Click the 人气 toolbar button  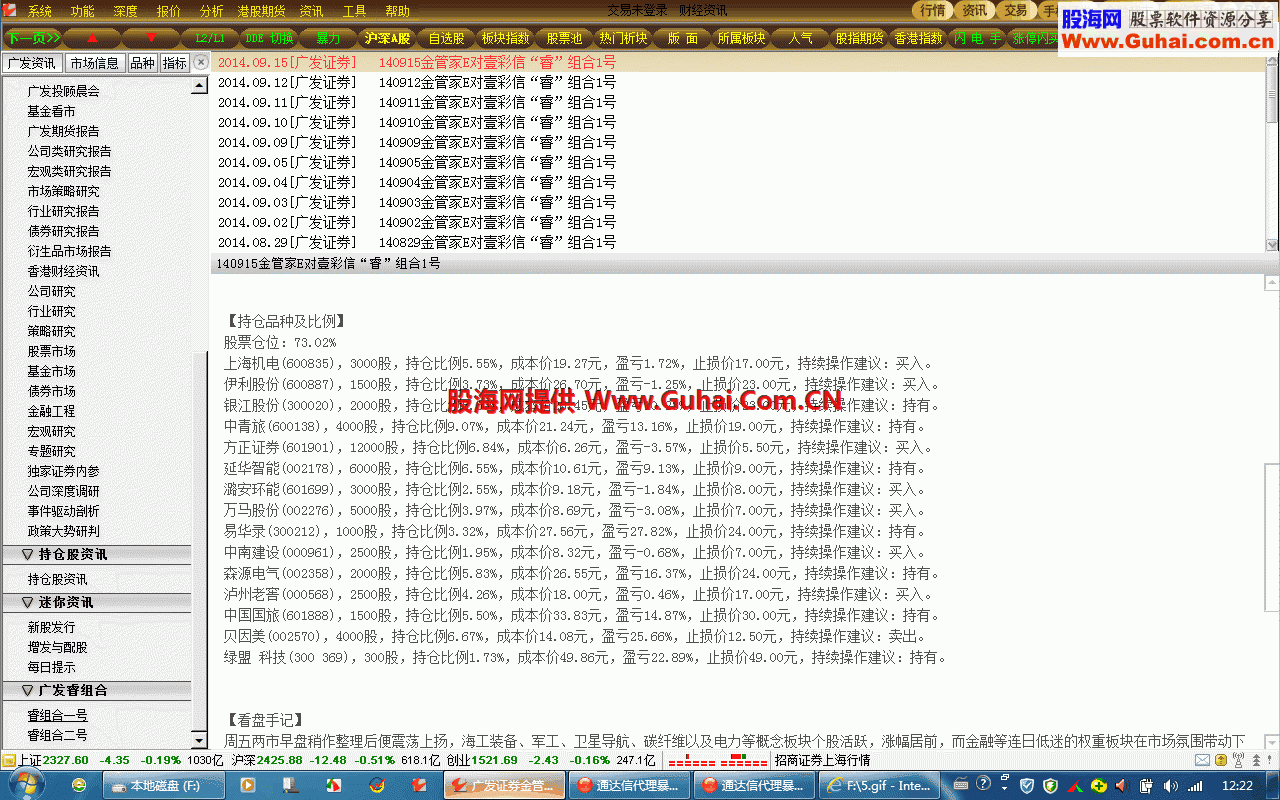tap(800, 38)
